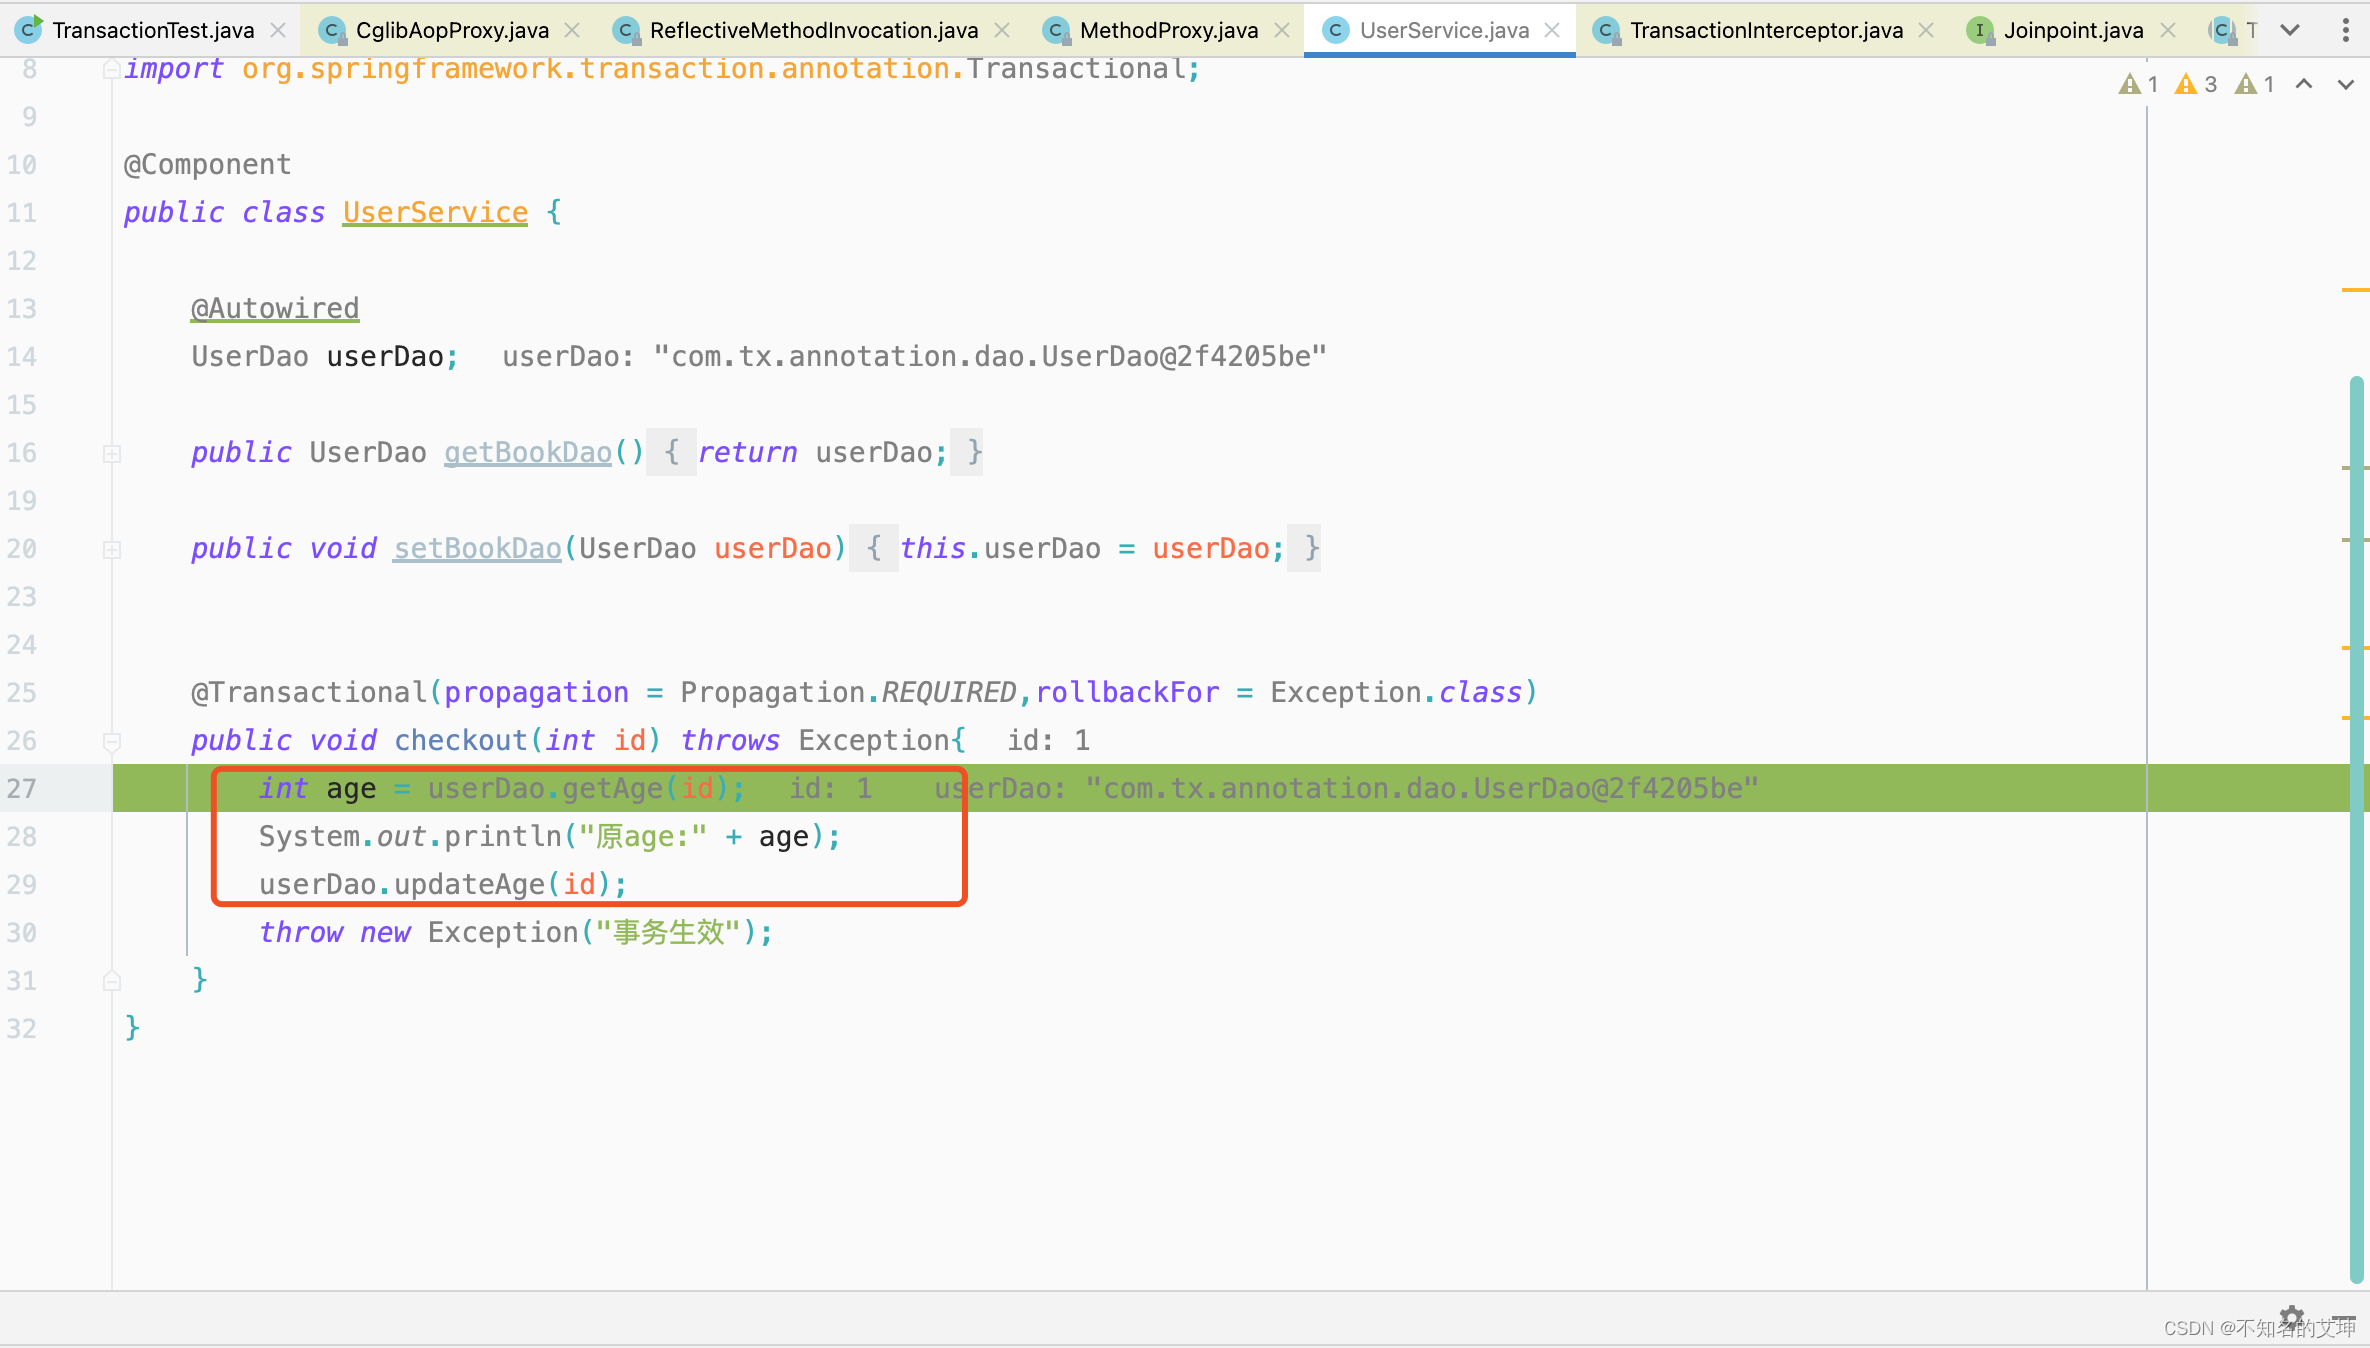Collapse the checkout method fold
2370x1348 pixels.
click(112, 741)
